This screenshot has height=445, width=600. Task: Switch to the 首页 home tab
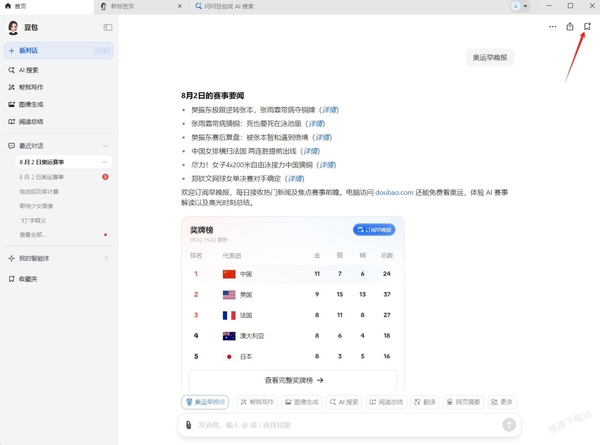coord(16,6)
